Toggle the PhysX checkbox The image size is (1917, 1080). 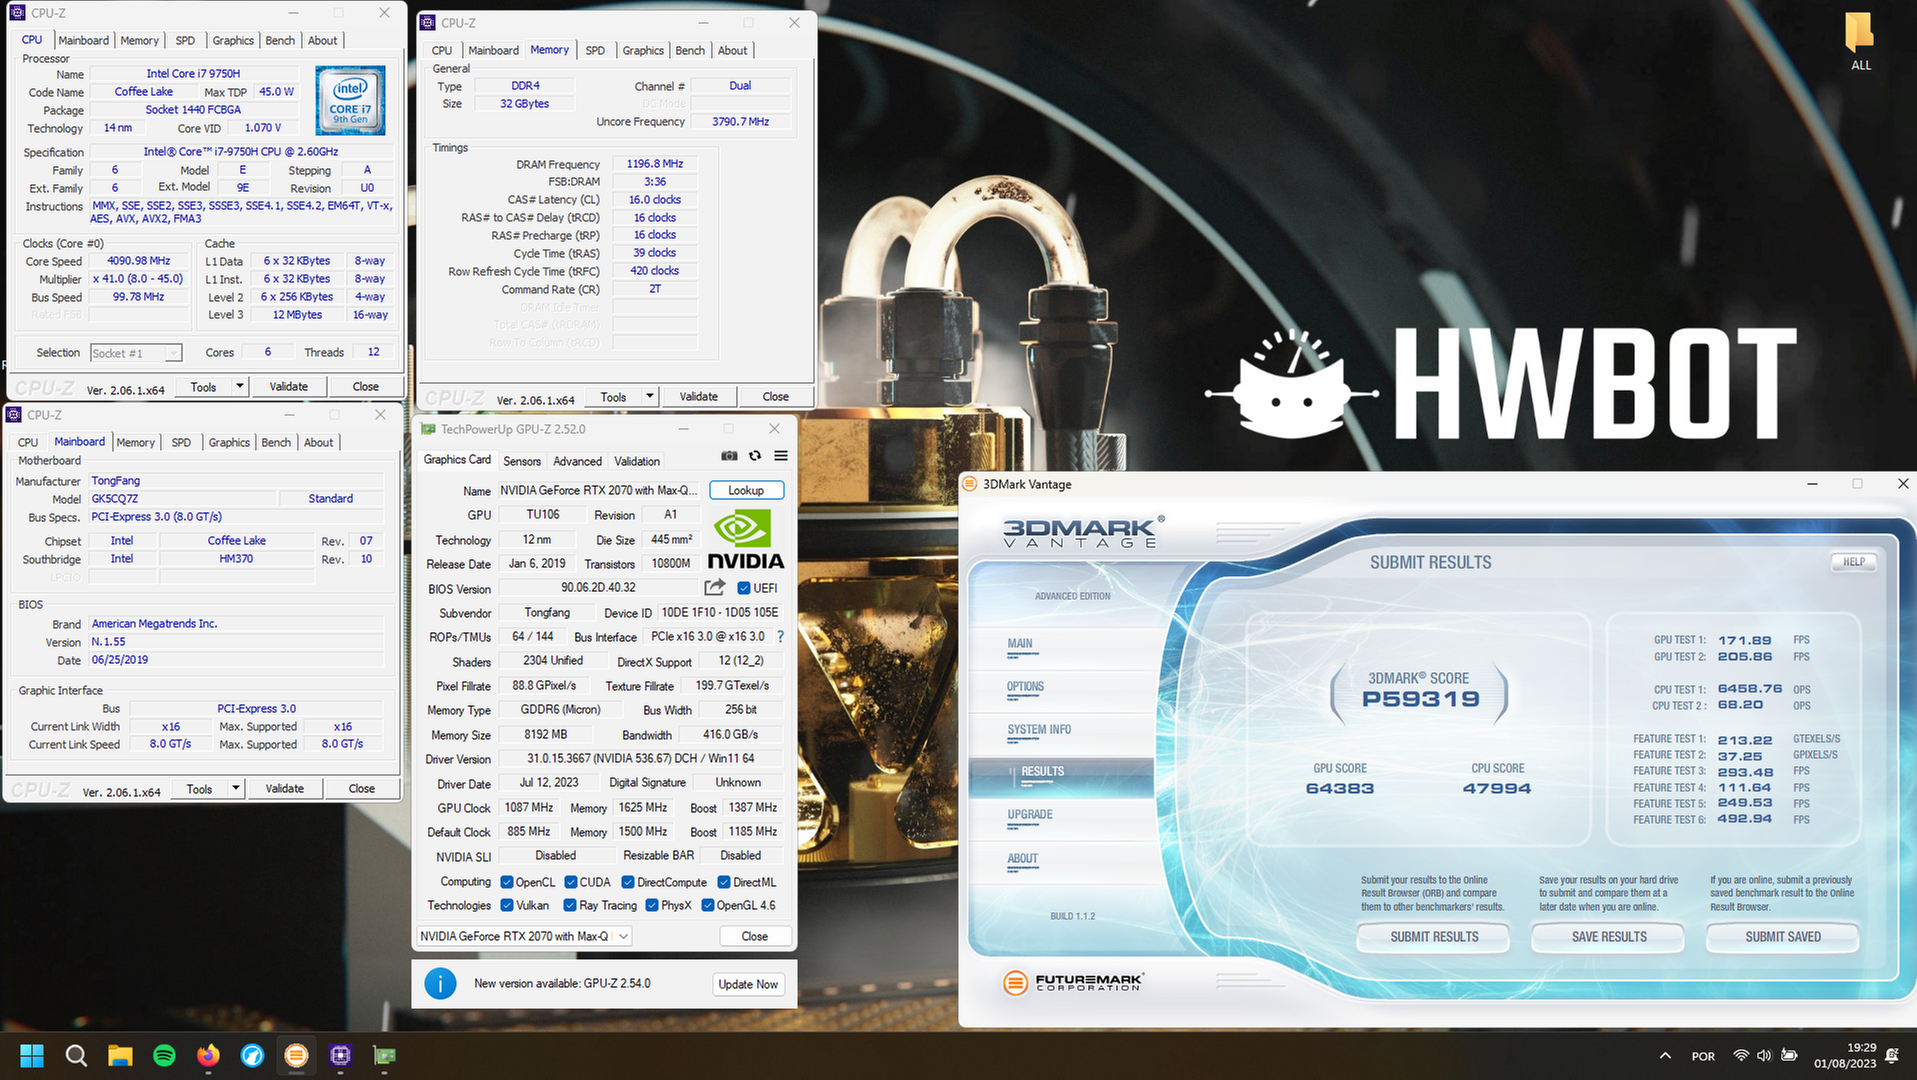652,905
